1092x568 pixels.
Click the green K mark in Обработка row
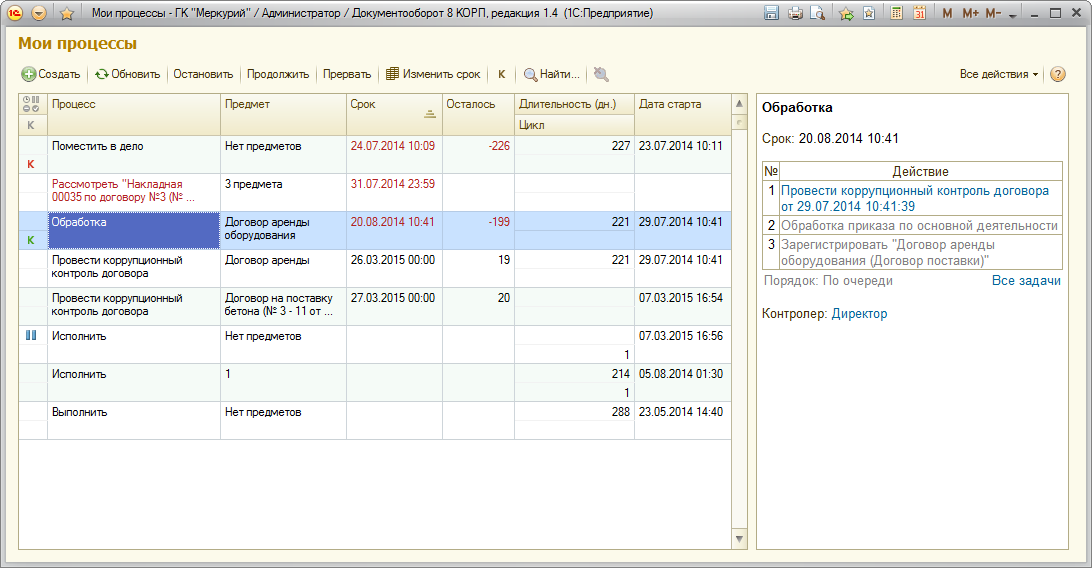point(31,240)
